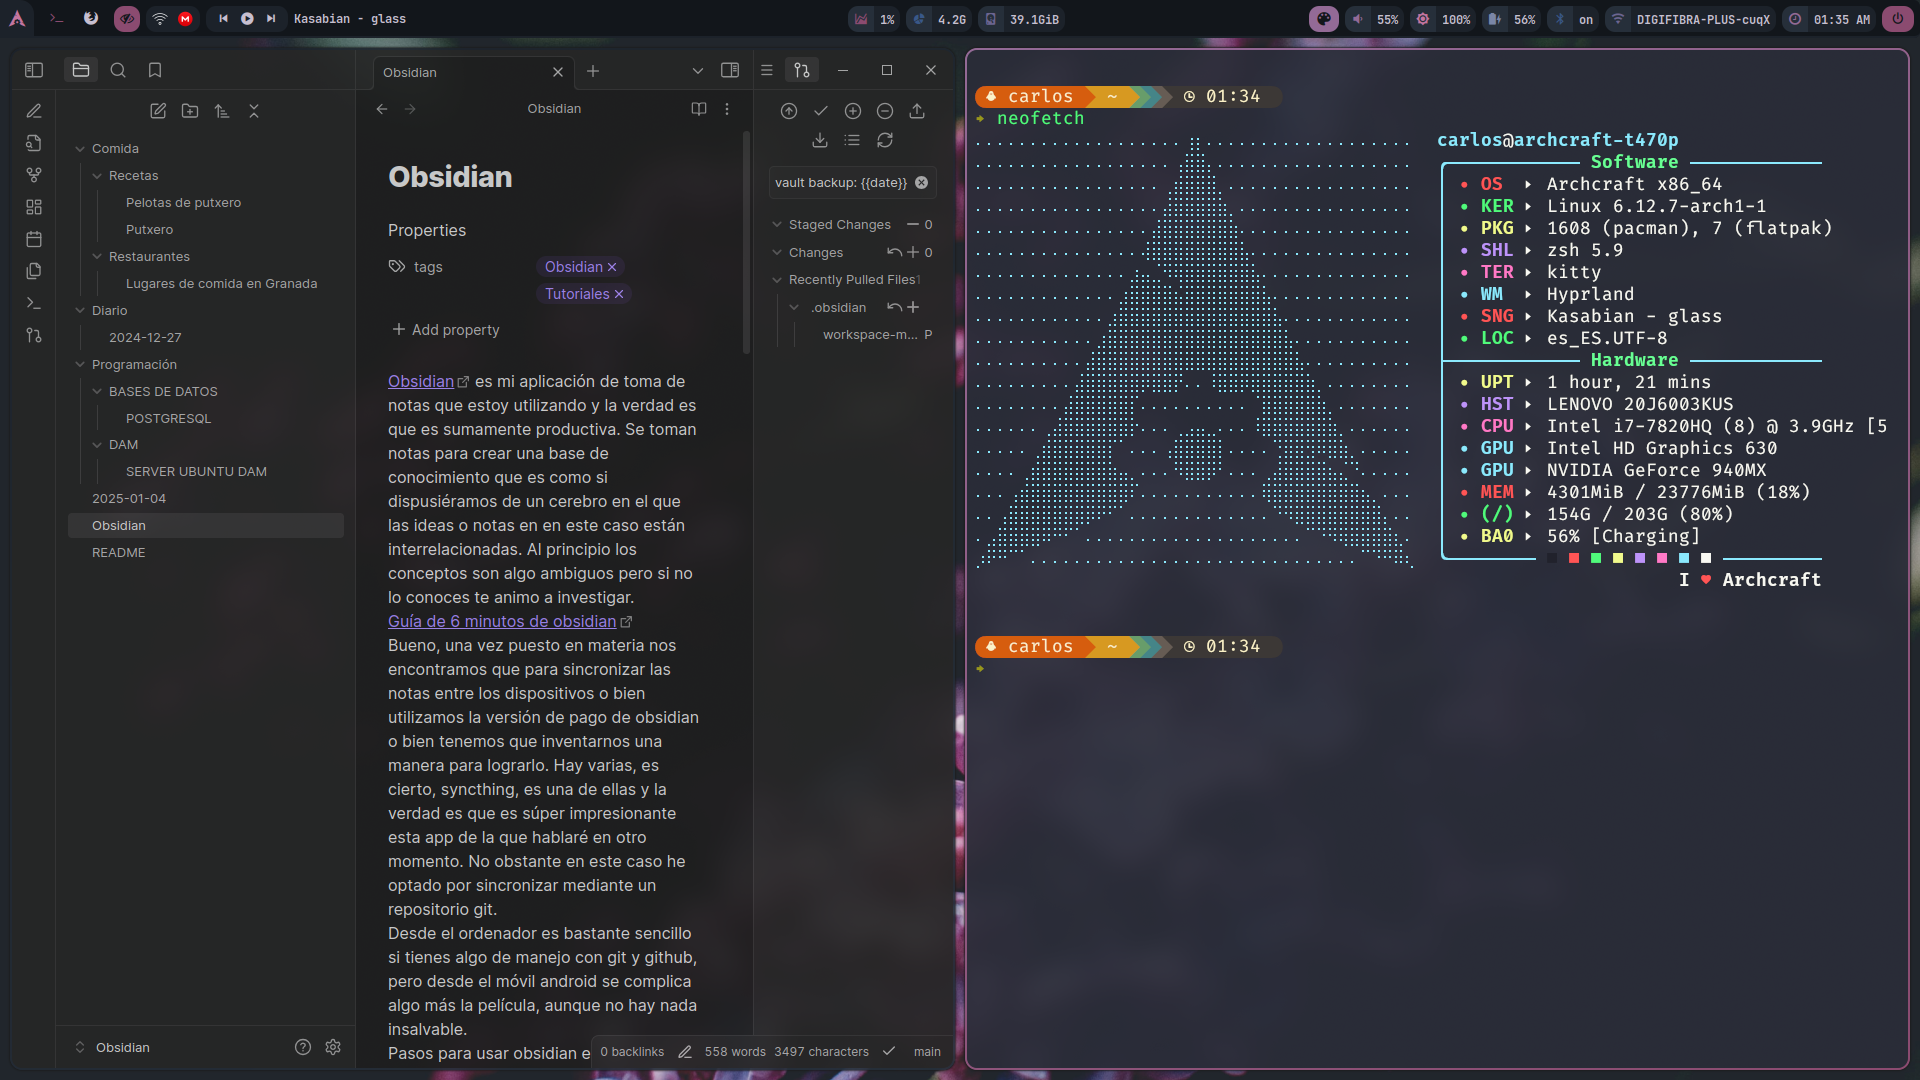Stage all changes with plus-circle icon
Image resolution: width=1920 pixels, height=1080 pixels.
point(853,111)
